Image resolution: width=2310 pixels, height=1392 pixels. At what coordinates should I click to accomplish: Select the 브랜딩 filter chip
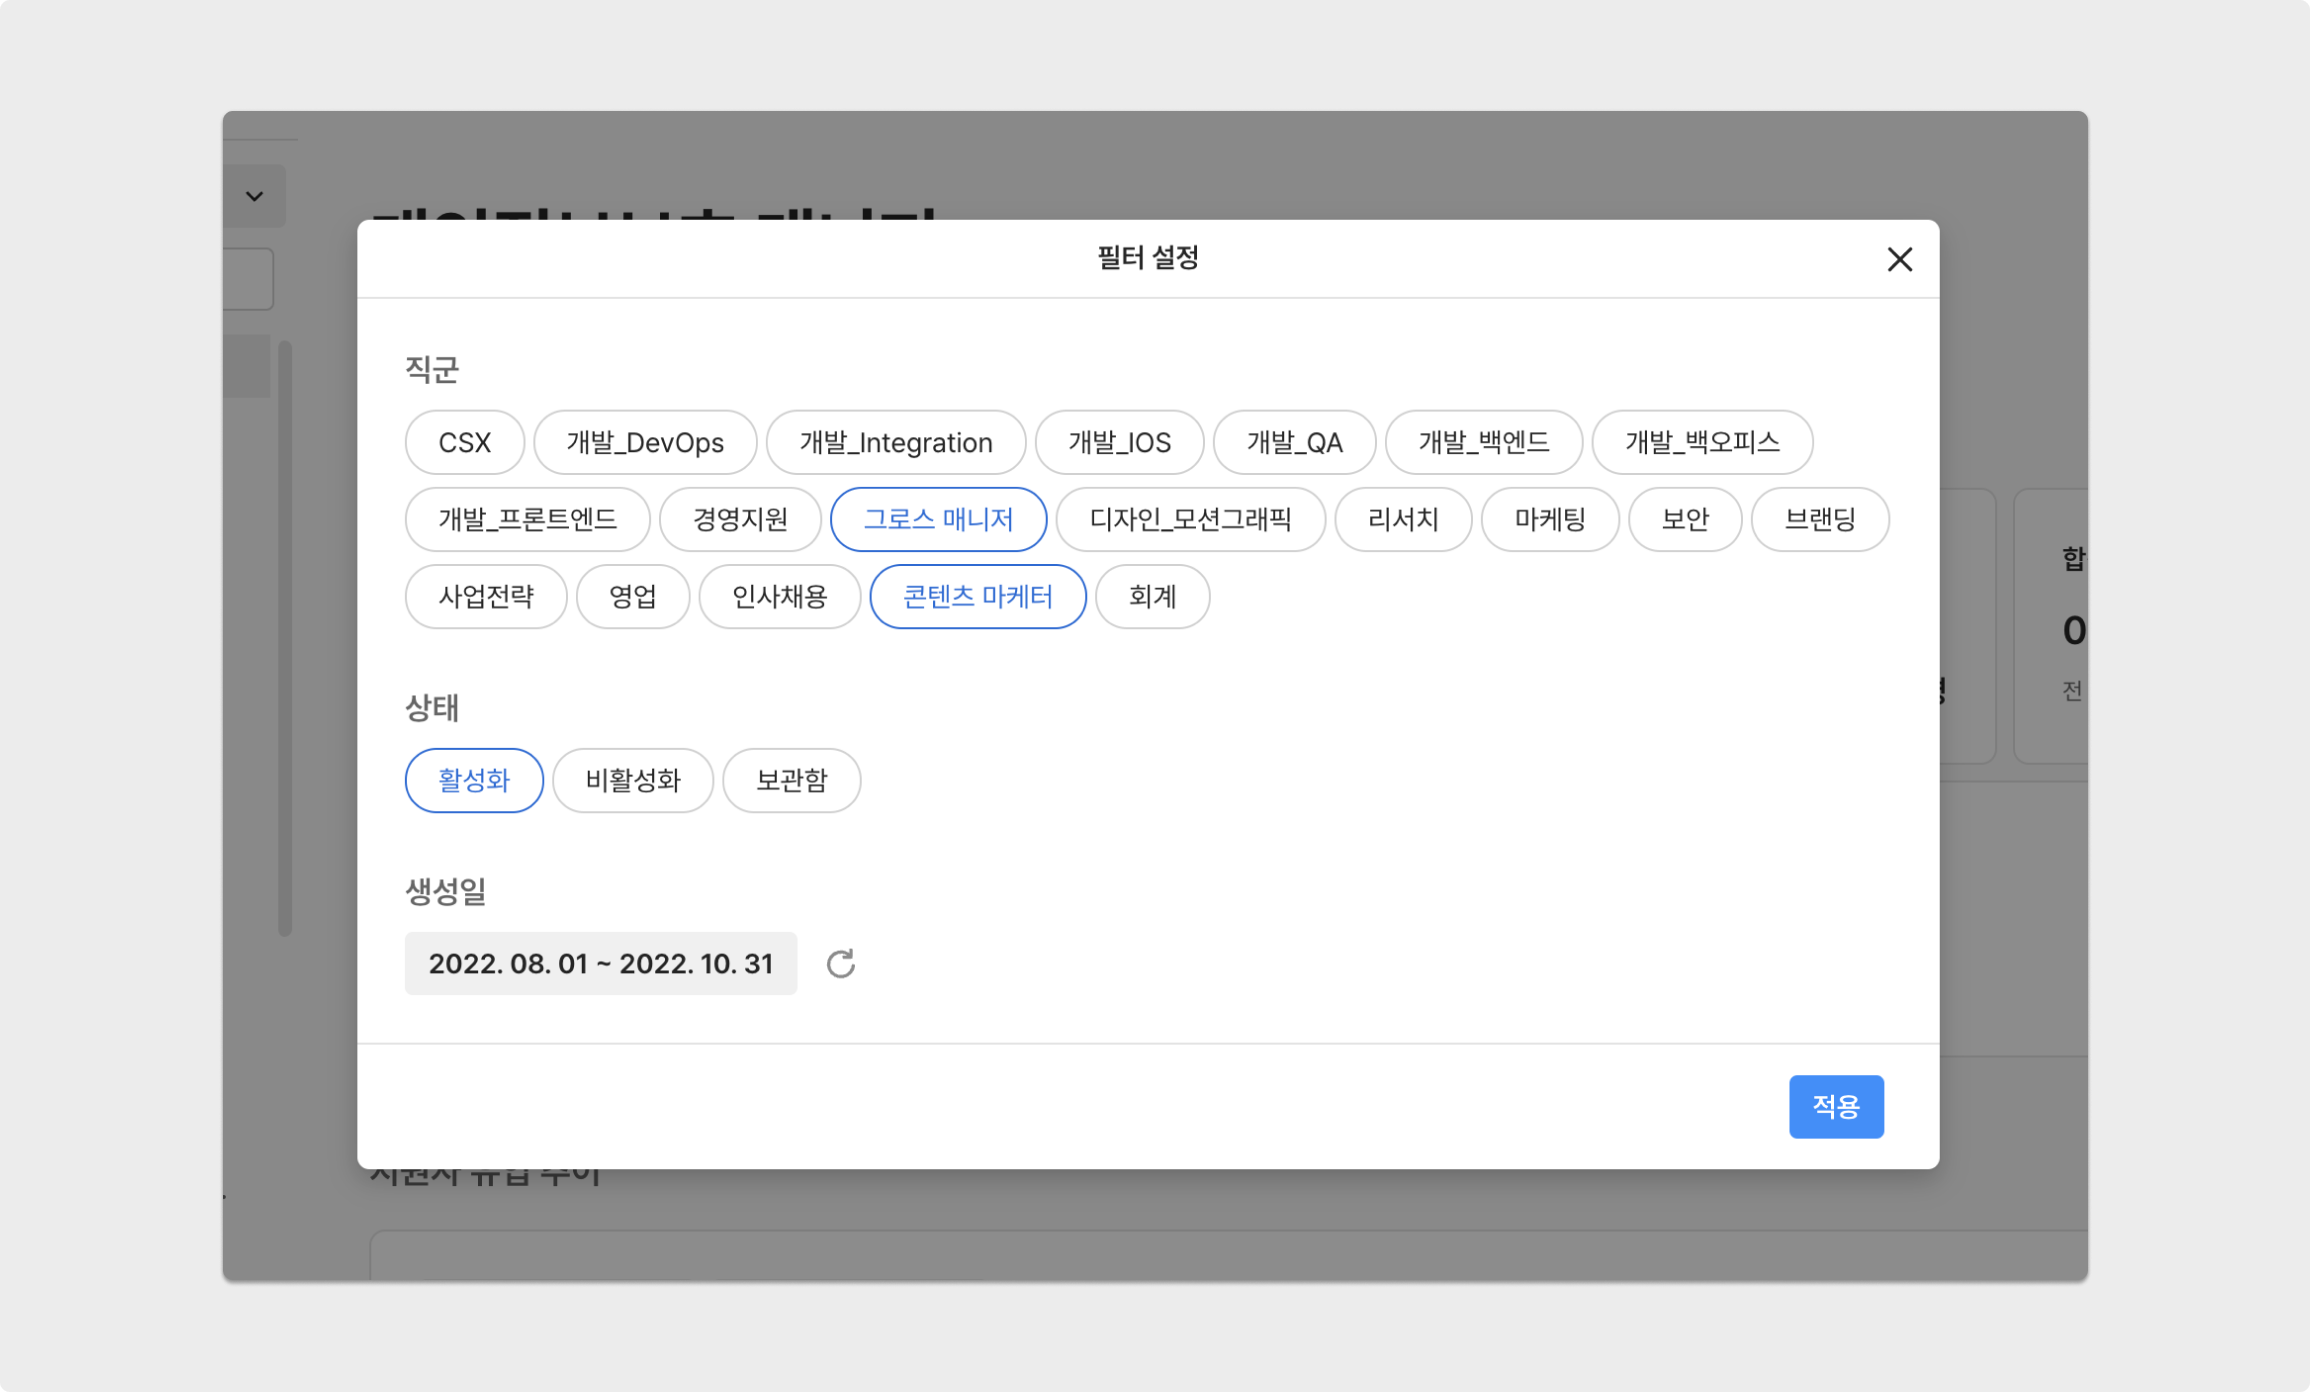point(1819,519)
